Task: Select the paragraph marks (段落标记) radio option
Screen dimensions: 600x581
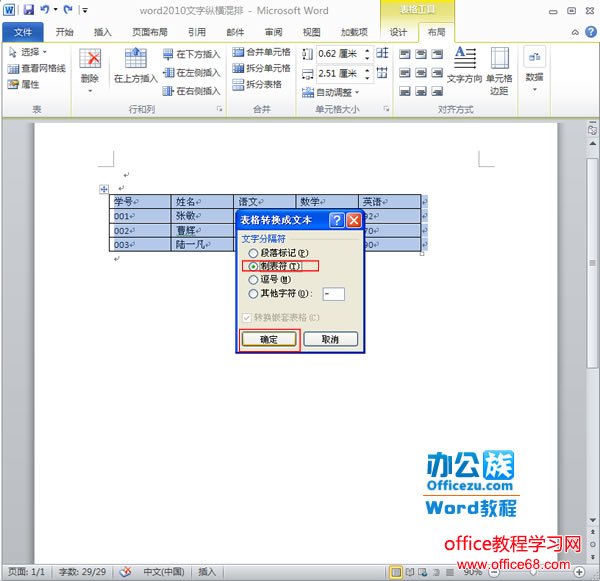Action: pyautogui.click(x=253, y=254)
